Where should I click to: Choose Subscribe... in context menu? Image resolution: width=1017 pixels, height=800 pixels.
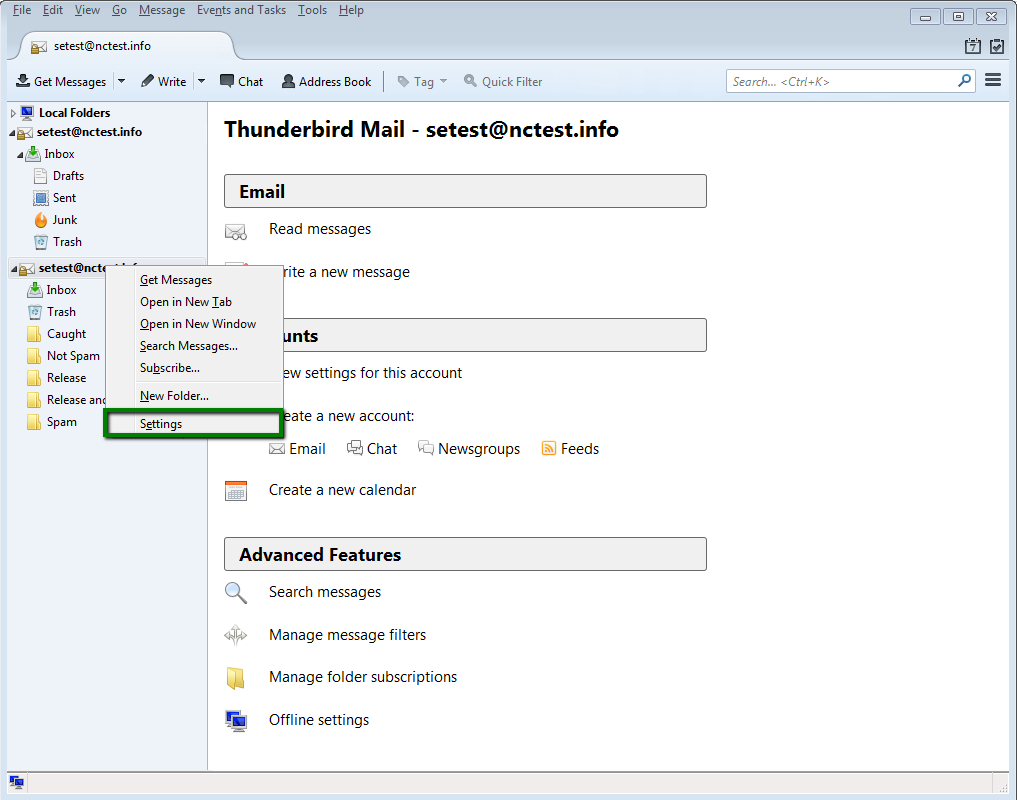[194, 368]
